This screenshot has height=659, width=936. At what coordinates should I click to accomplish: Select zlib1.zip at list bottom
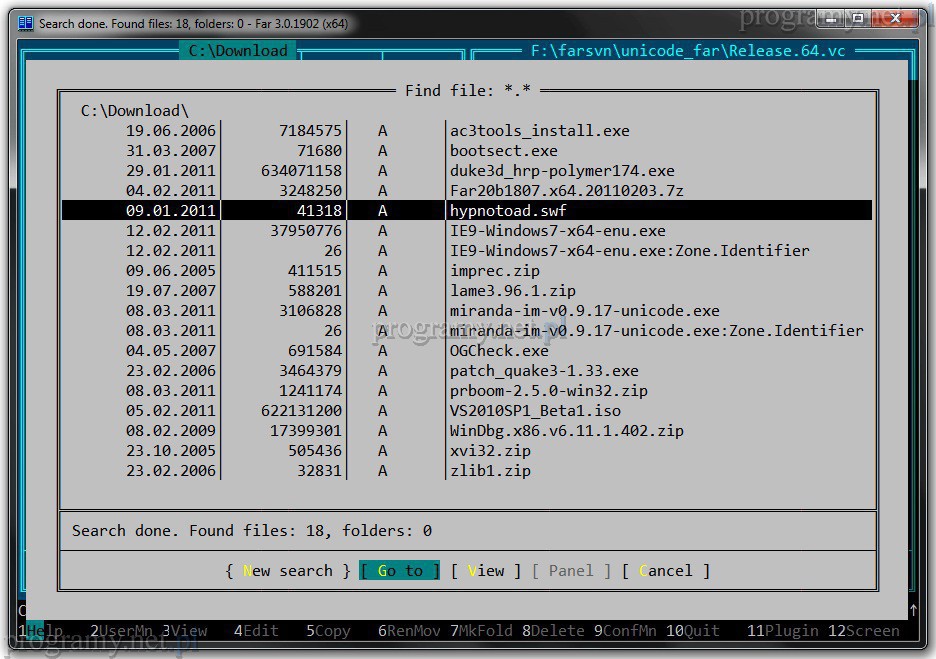pos(490,471)
